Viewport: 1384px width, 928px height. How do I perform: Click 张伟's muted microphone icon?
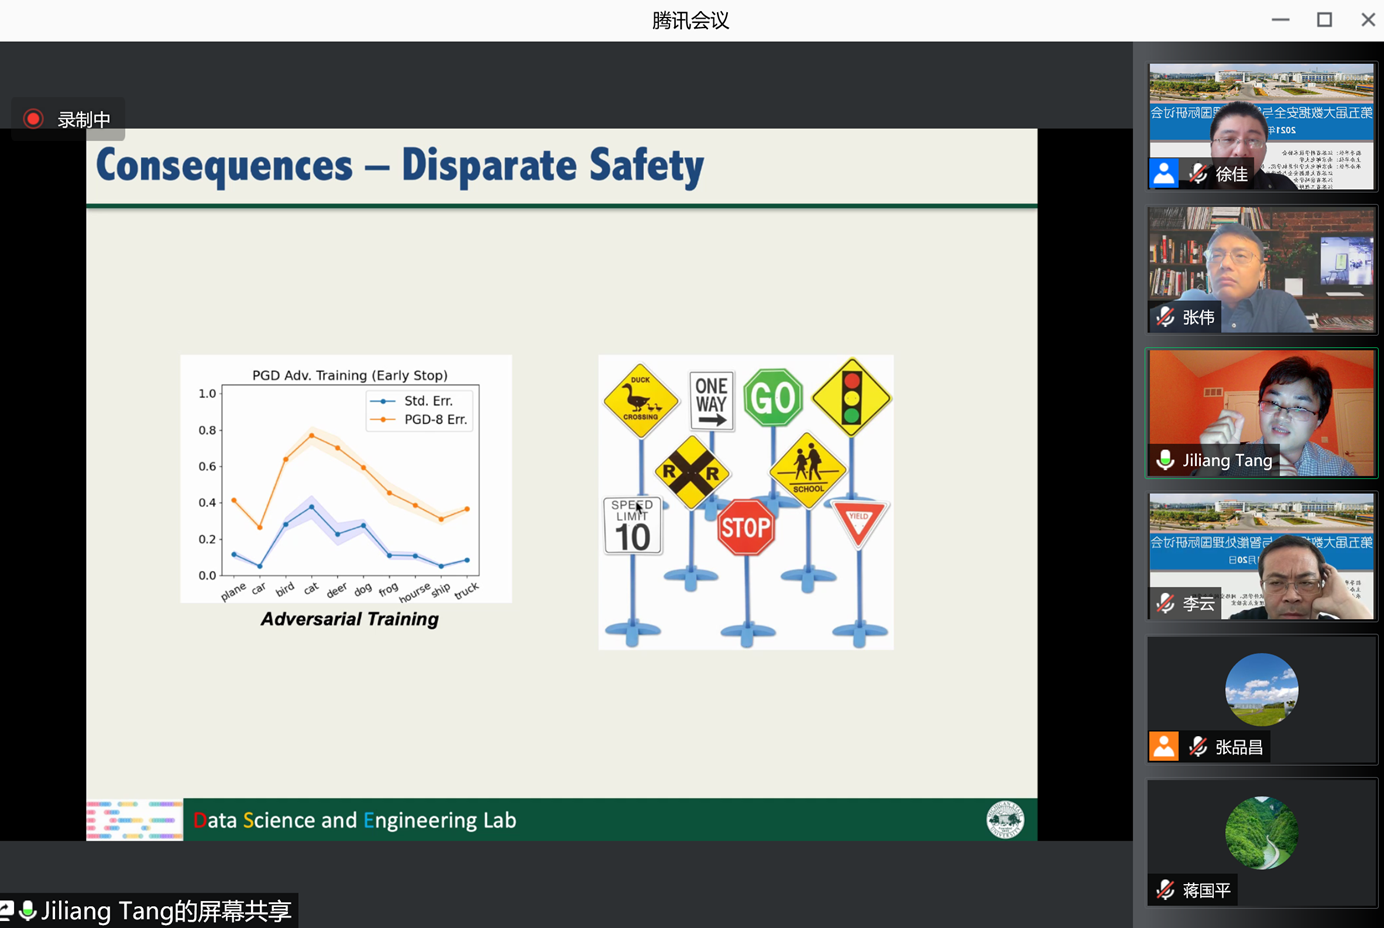(1165, 317)
